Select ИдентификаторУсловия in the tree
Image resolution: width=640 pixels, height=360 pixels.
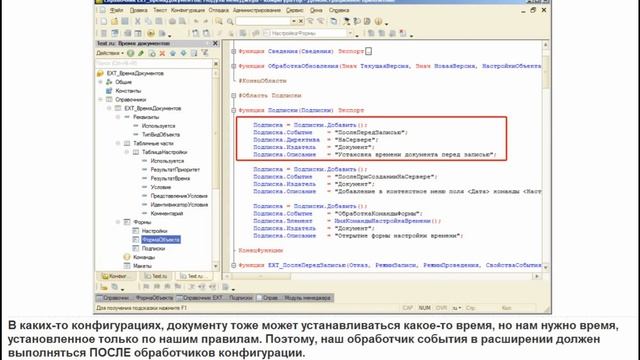[179, 205]
